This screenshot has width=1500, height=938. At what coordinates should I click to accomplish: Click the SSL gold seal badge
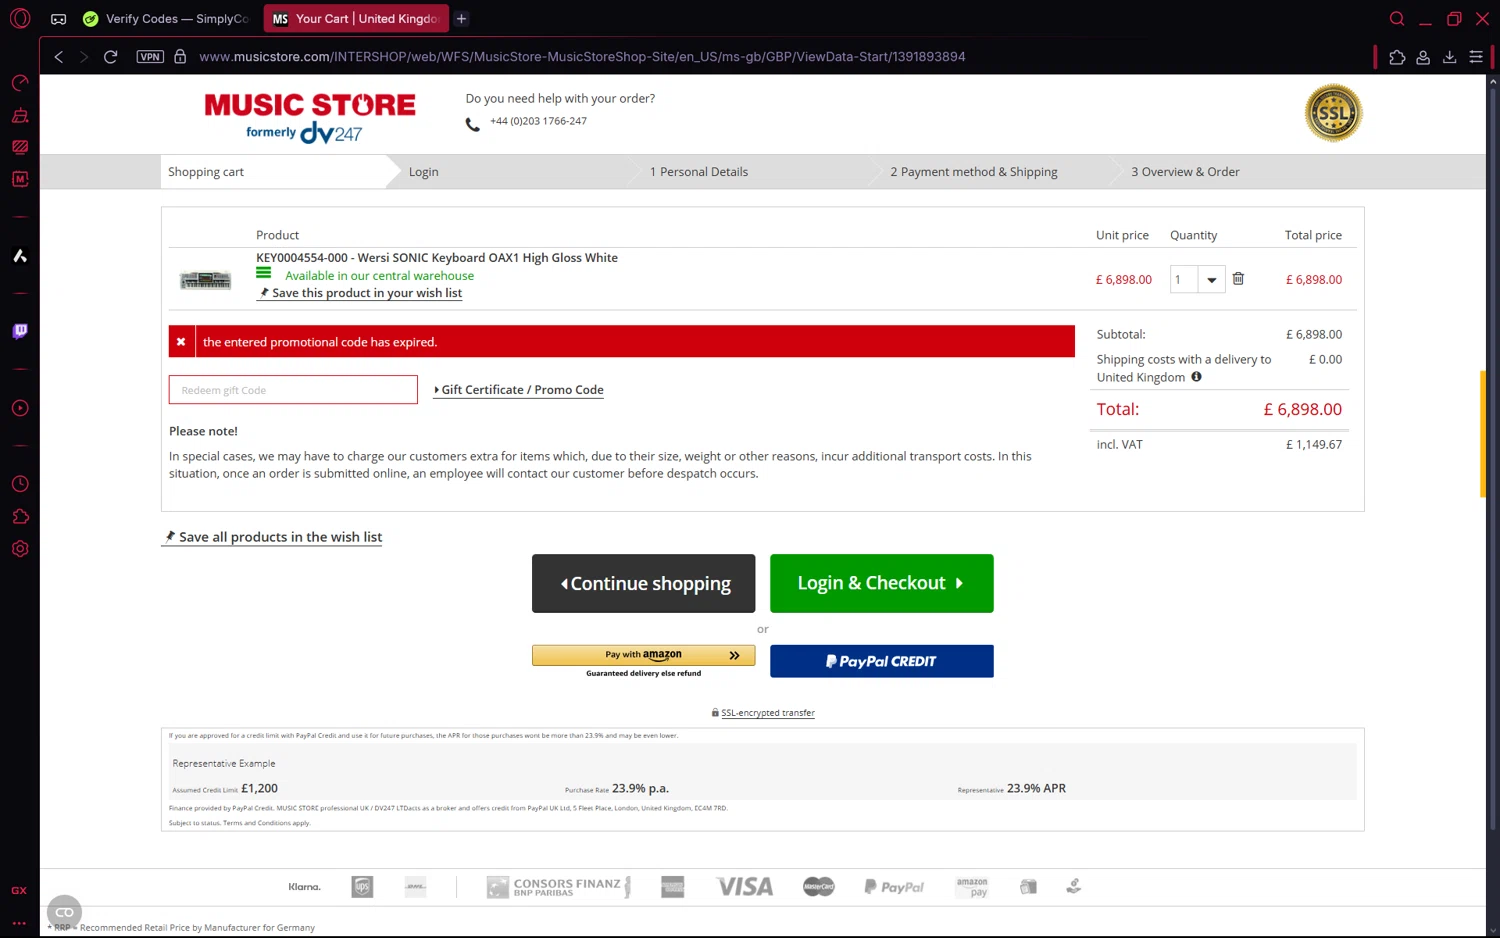point(1333,113)
